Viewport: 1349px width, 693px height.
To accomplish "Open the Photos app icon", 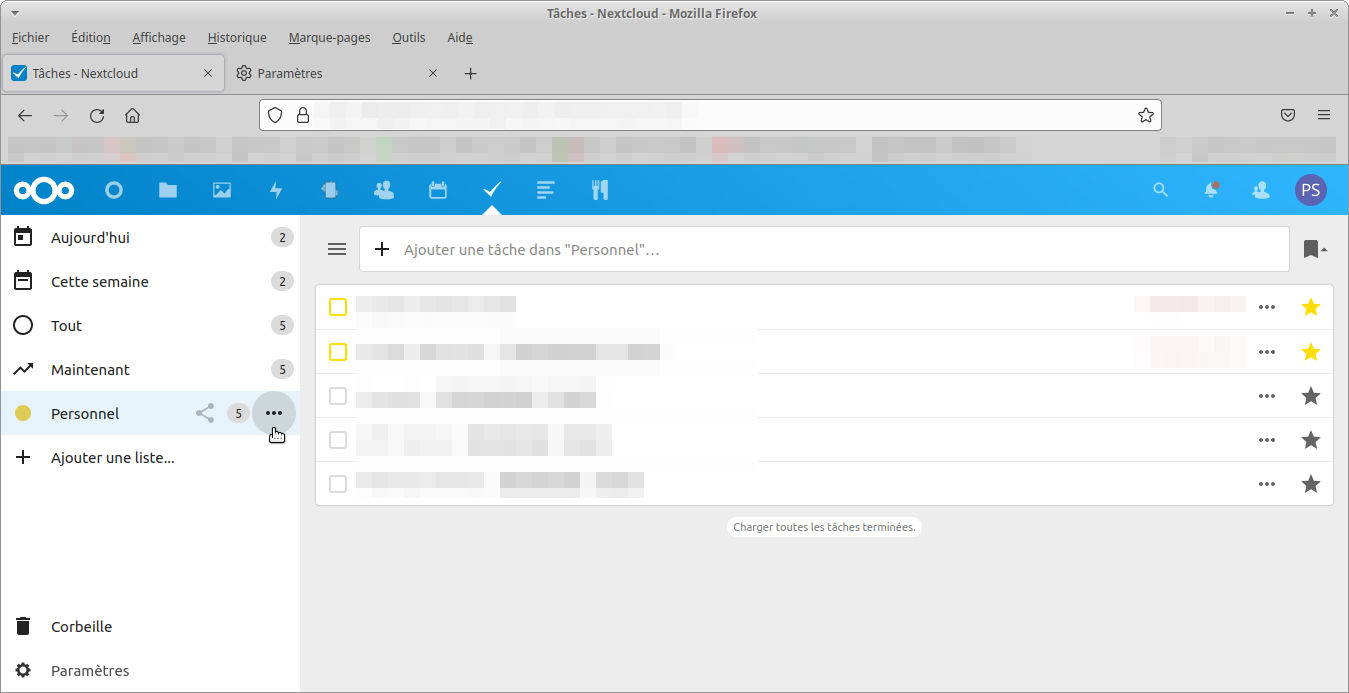I will click(222, 190).
